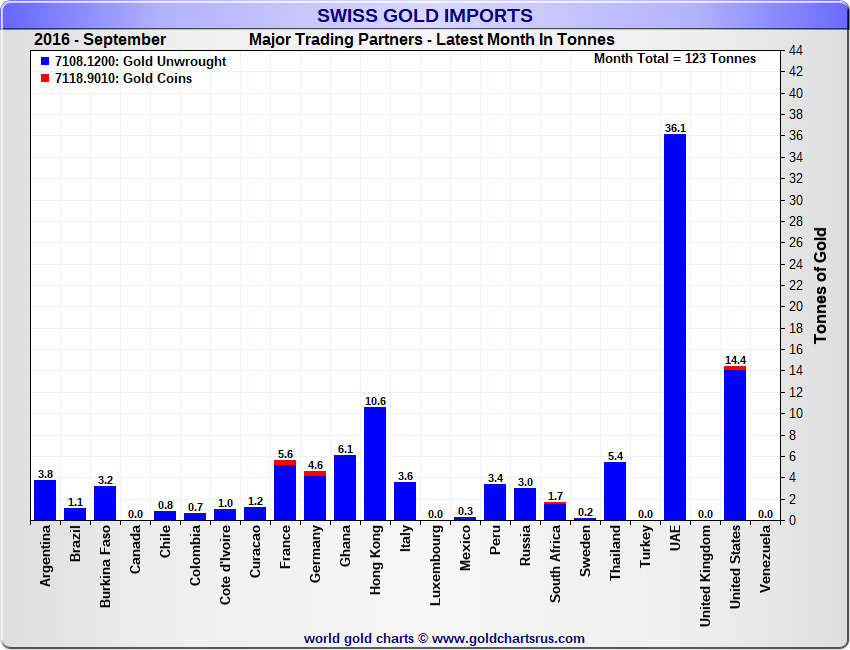Screen dimensions: 850x650
Task: Click the Hong Kong bar
Action: [x=375, y=463]
